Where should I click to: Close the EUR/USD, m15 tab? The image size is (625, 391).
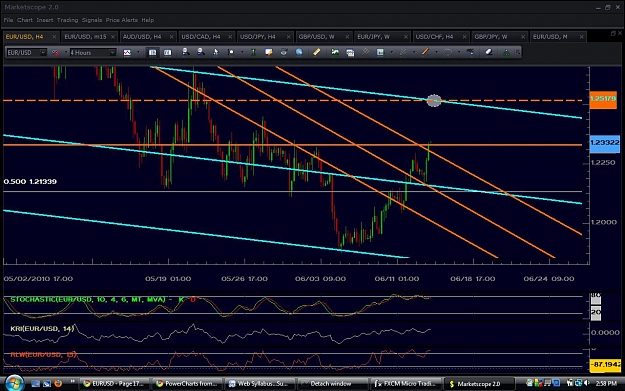pos(113,37)
